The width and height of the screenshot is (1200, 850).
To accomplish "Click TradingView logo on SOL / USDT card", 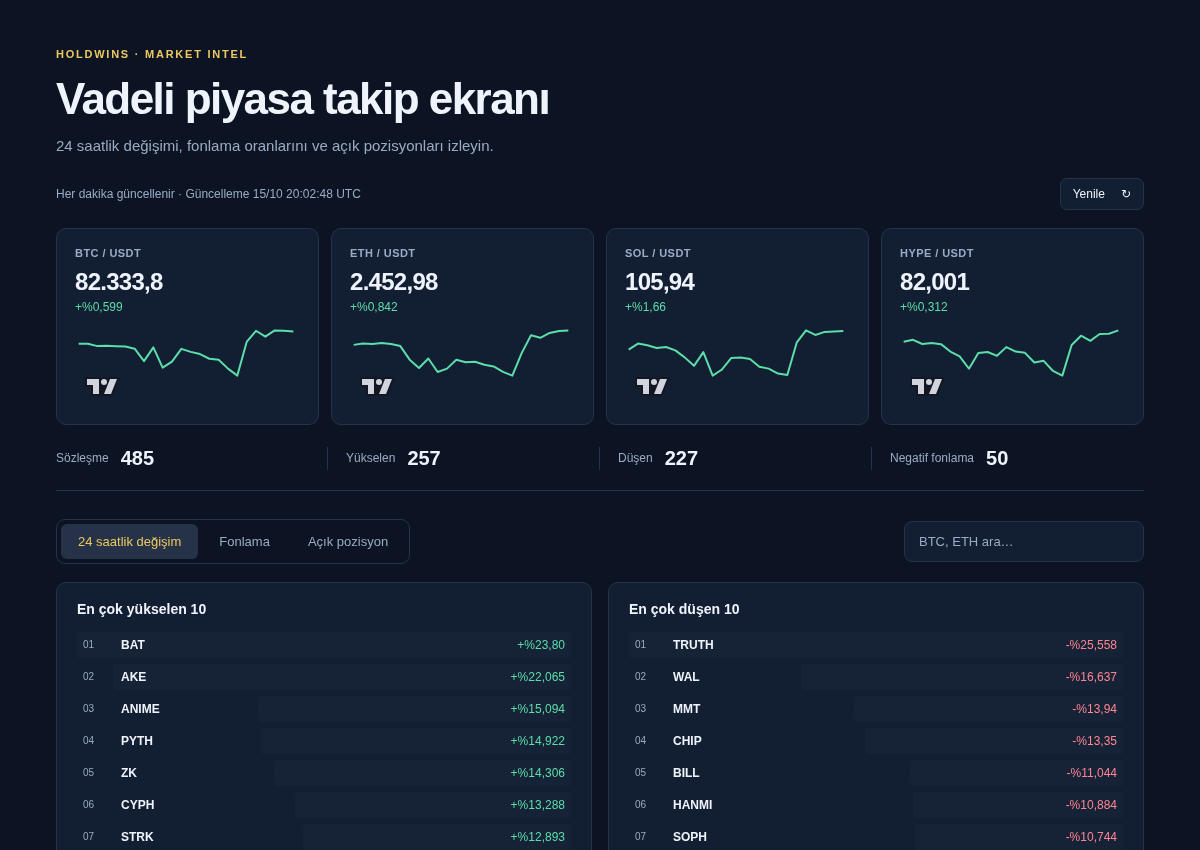I will (652, 386).
